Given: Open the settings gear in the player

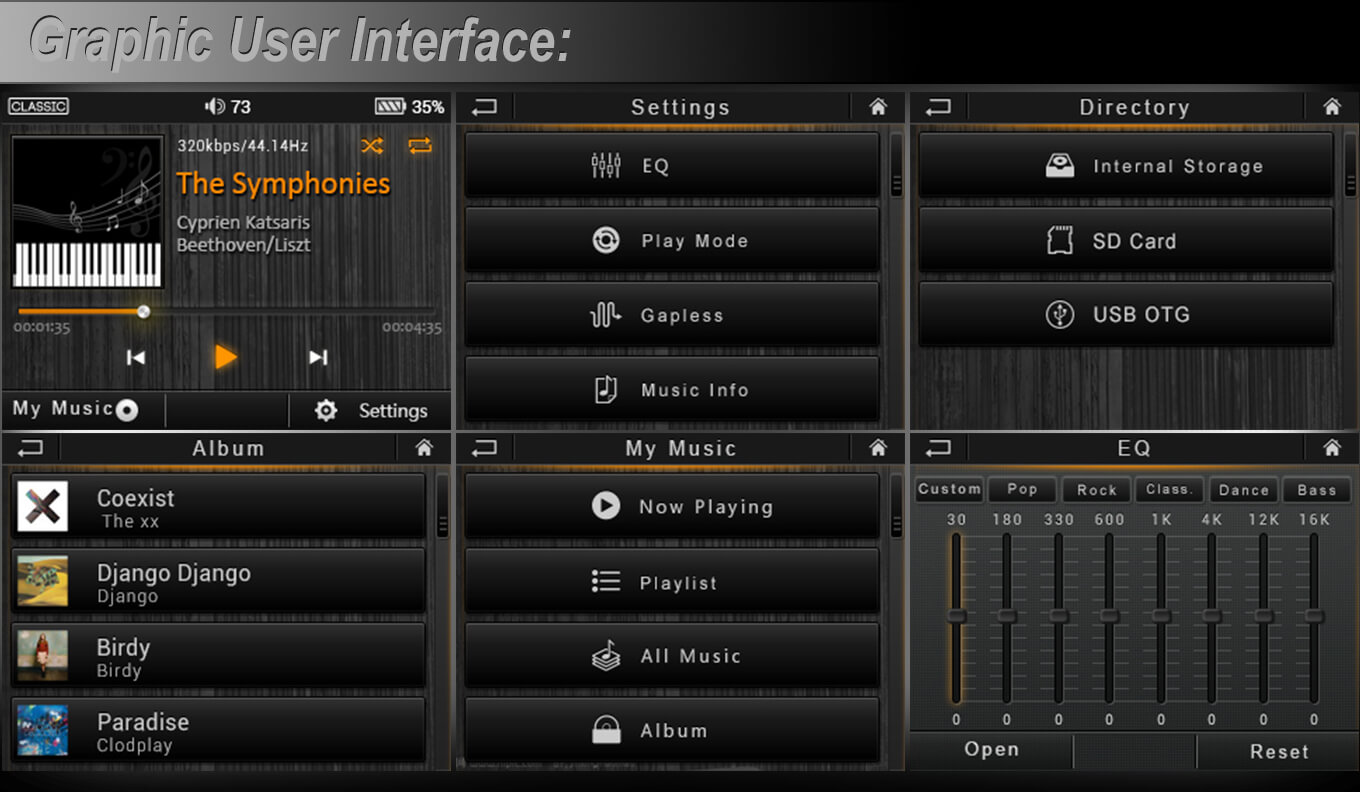Looking at the screenshot, I should point(326,410).
